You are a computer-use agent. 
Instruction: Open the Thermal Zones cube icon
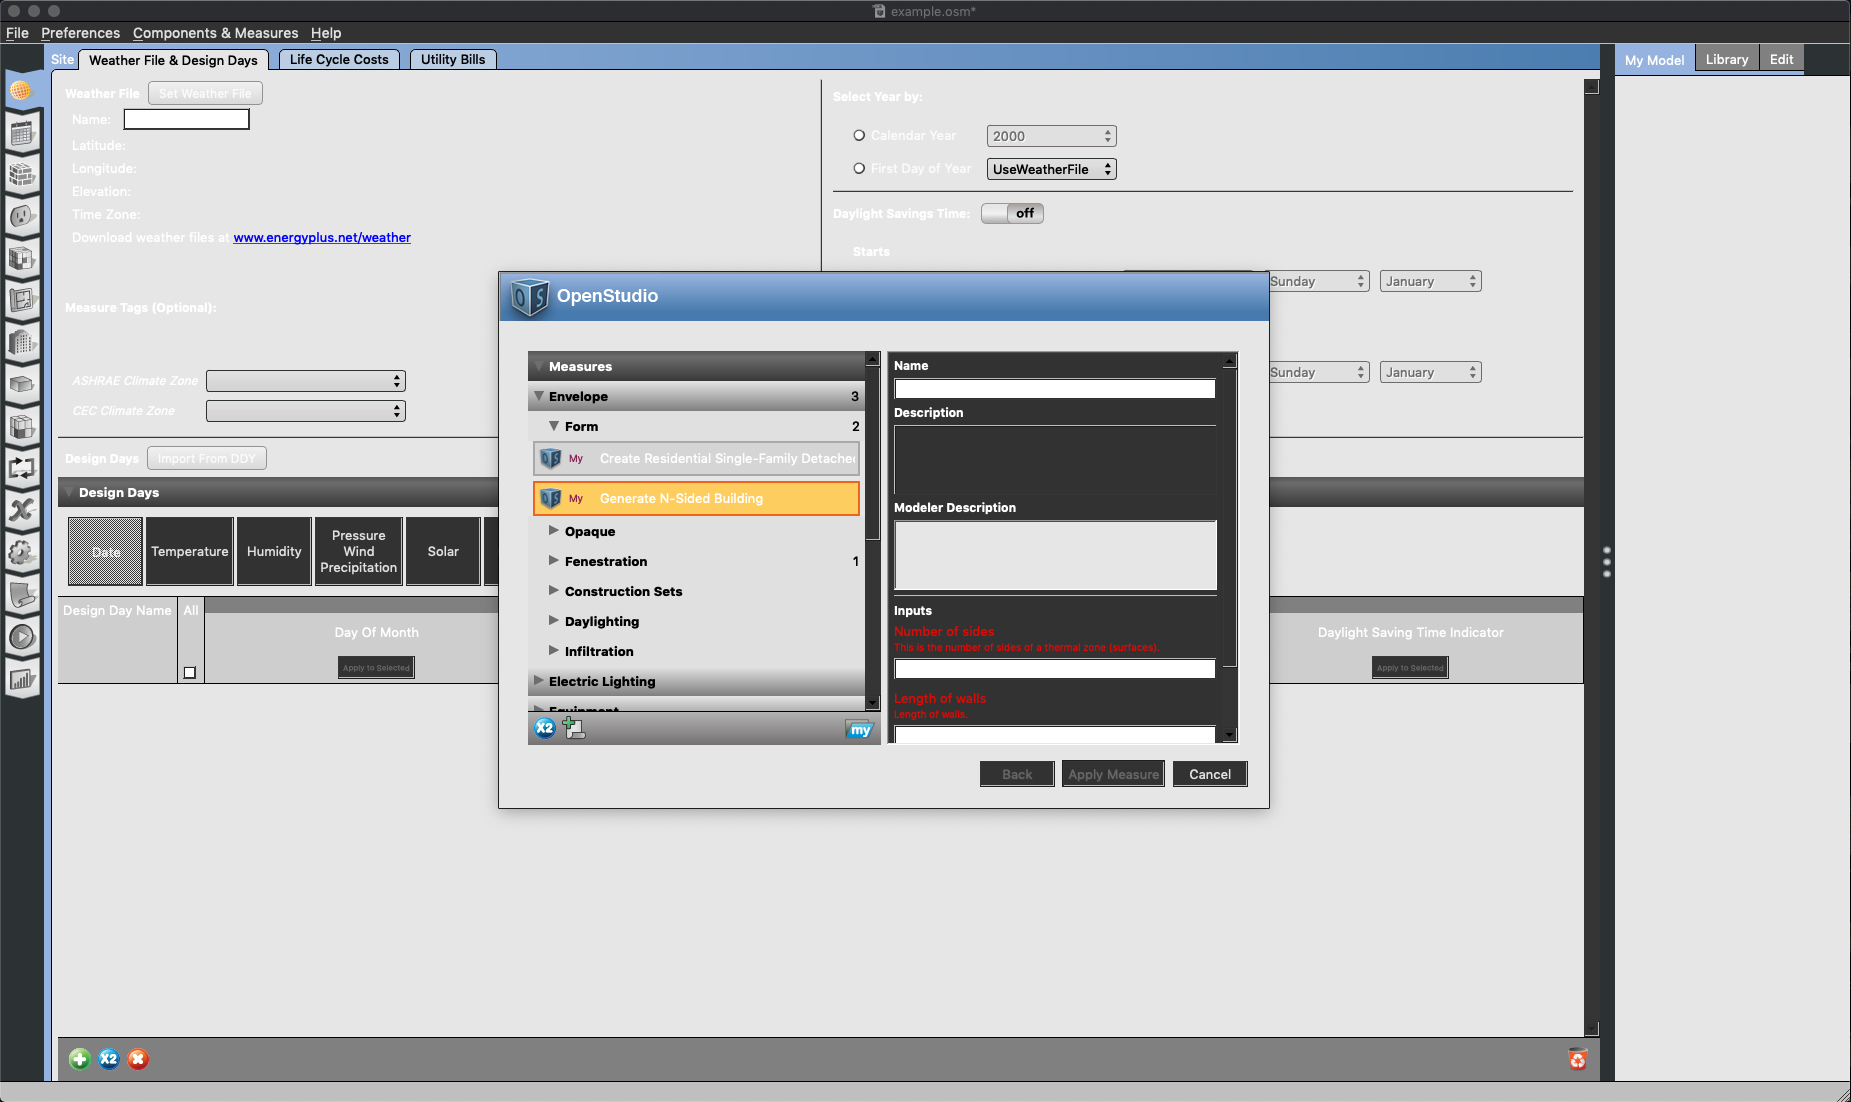pyautogui.click(x=21, y=427)
